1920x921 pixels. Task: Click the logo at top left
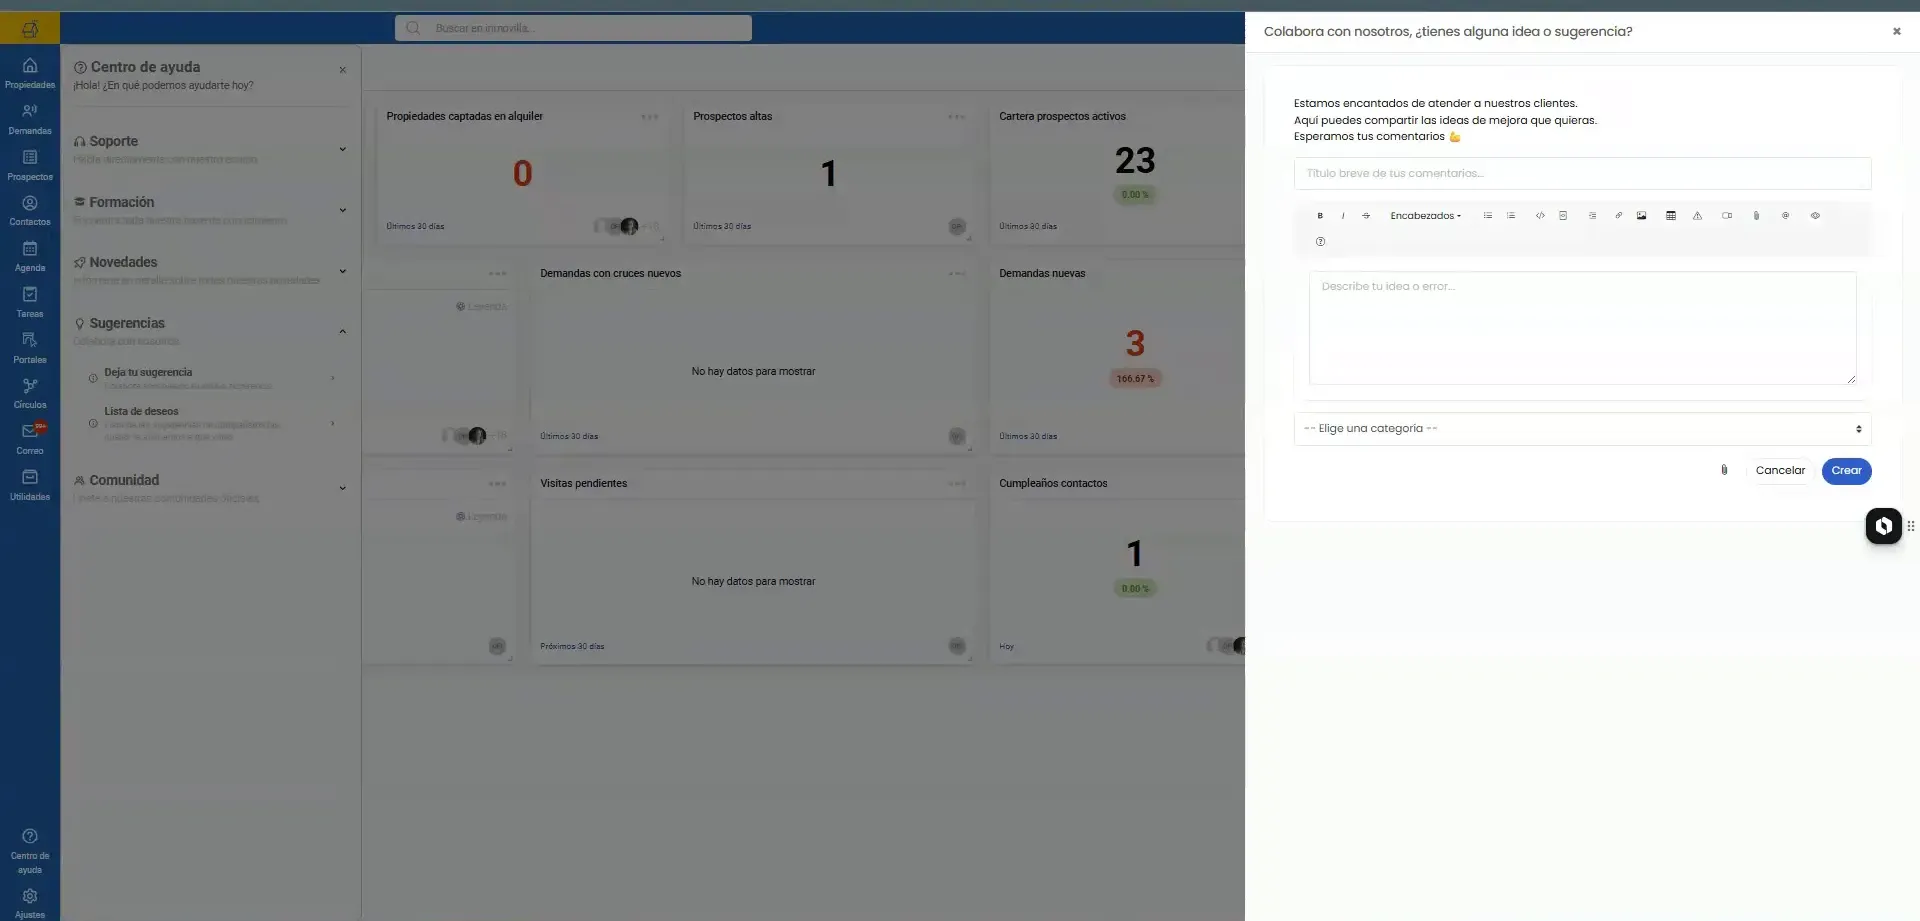click(x=30, y=29)
